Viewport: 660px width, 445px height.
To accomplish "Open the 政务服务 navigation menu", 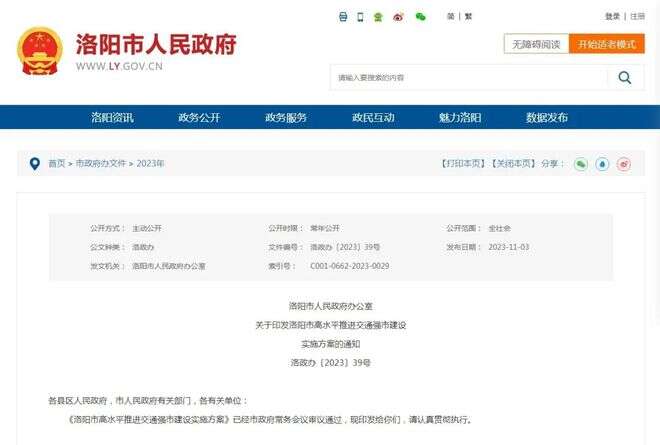I will click(x=286, y=117).
